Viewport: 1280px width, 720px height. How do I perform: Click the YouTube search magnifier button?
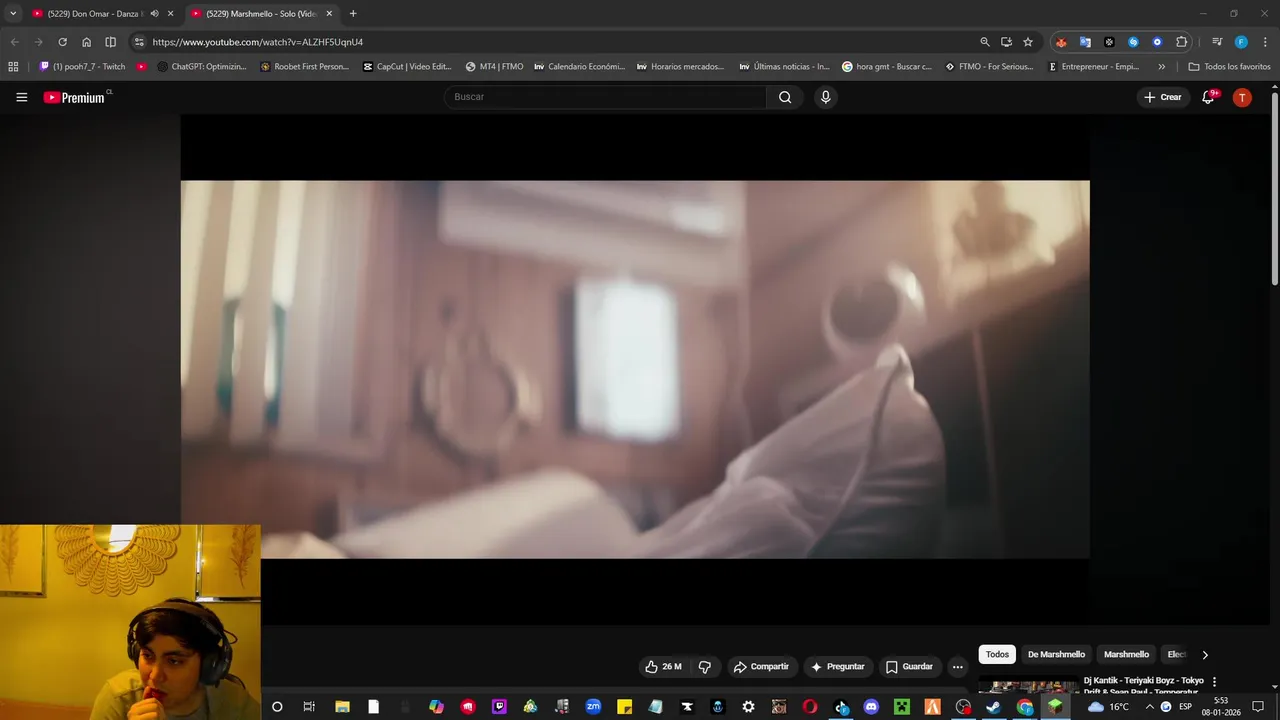coord(785,97)
